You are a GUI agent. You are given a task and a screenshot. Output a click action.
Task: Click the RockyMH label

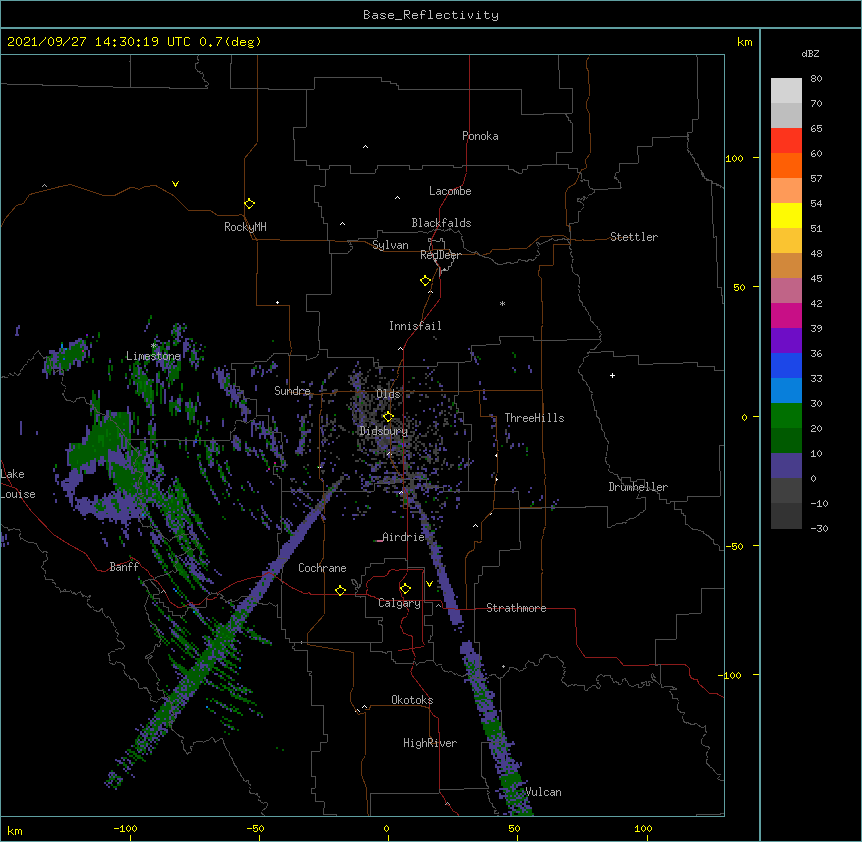[x=245, y=227]
